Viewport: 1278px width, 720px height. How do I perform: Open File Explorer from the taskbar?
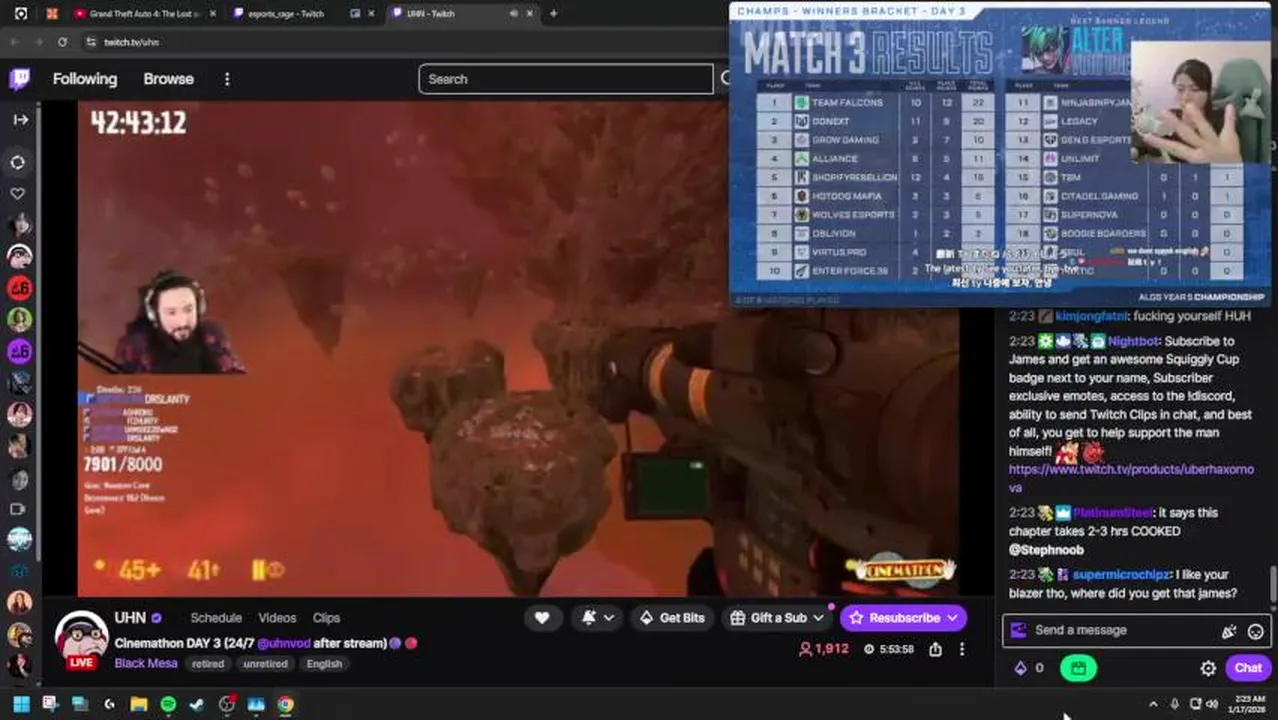click(139, 704)
